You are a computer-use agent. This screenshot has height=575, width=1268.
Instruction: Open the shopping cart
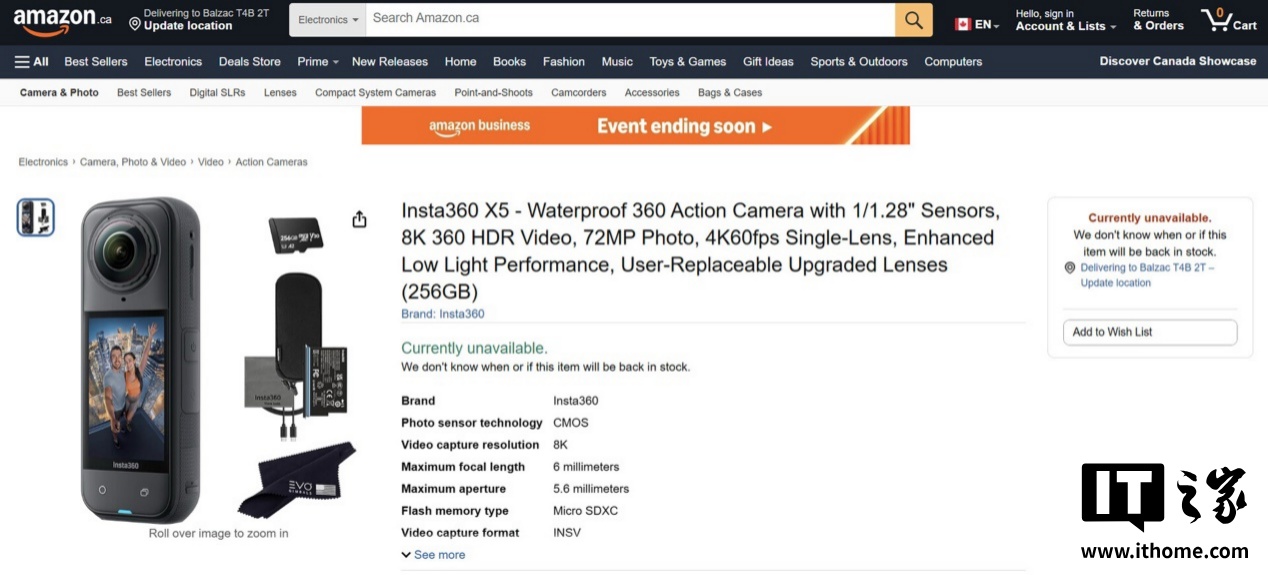[1229, 20]
